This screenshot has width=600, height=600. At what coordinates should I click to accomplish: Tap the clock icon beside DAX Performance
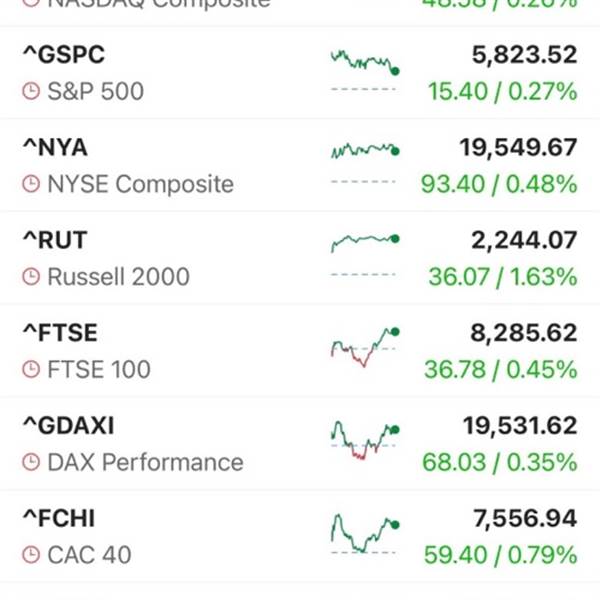[31, 462]
